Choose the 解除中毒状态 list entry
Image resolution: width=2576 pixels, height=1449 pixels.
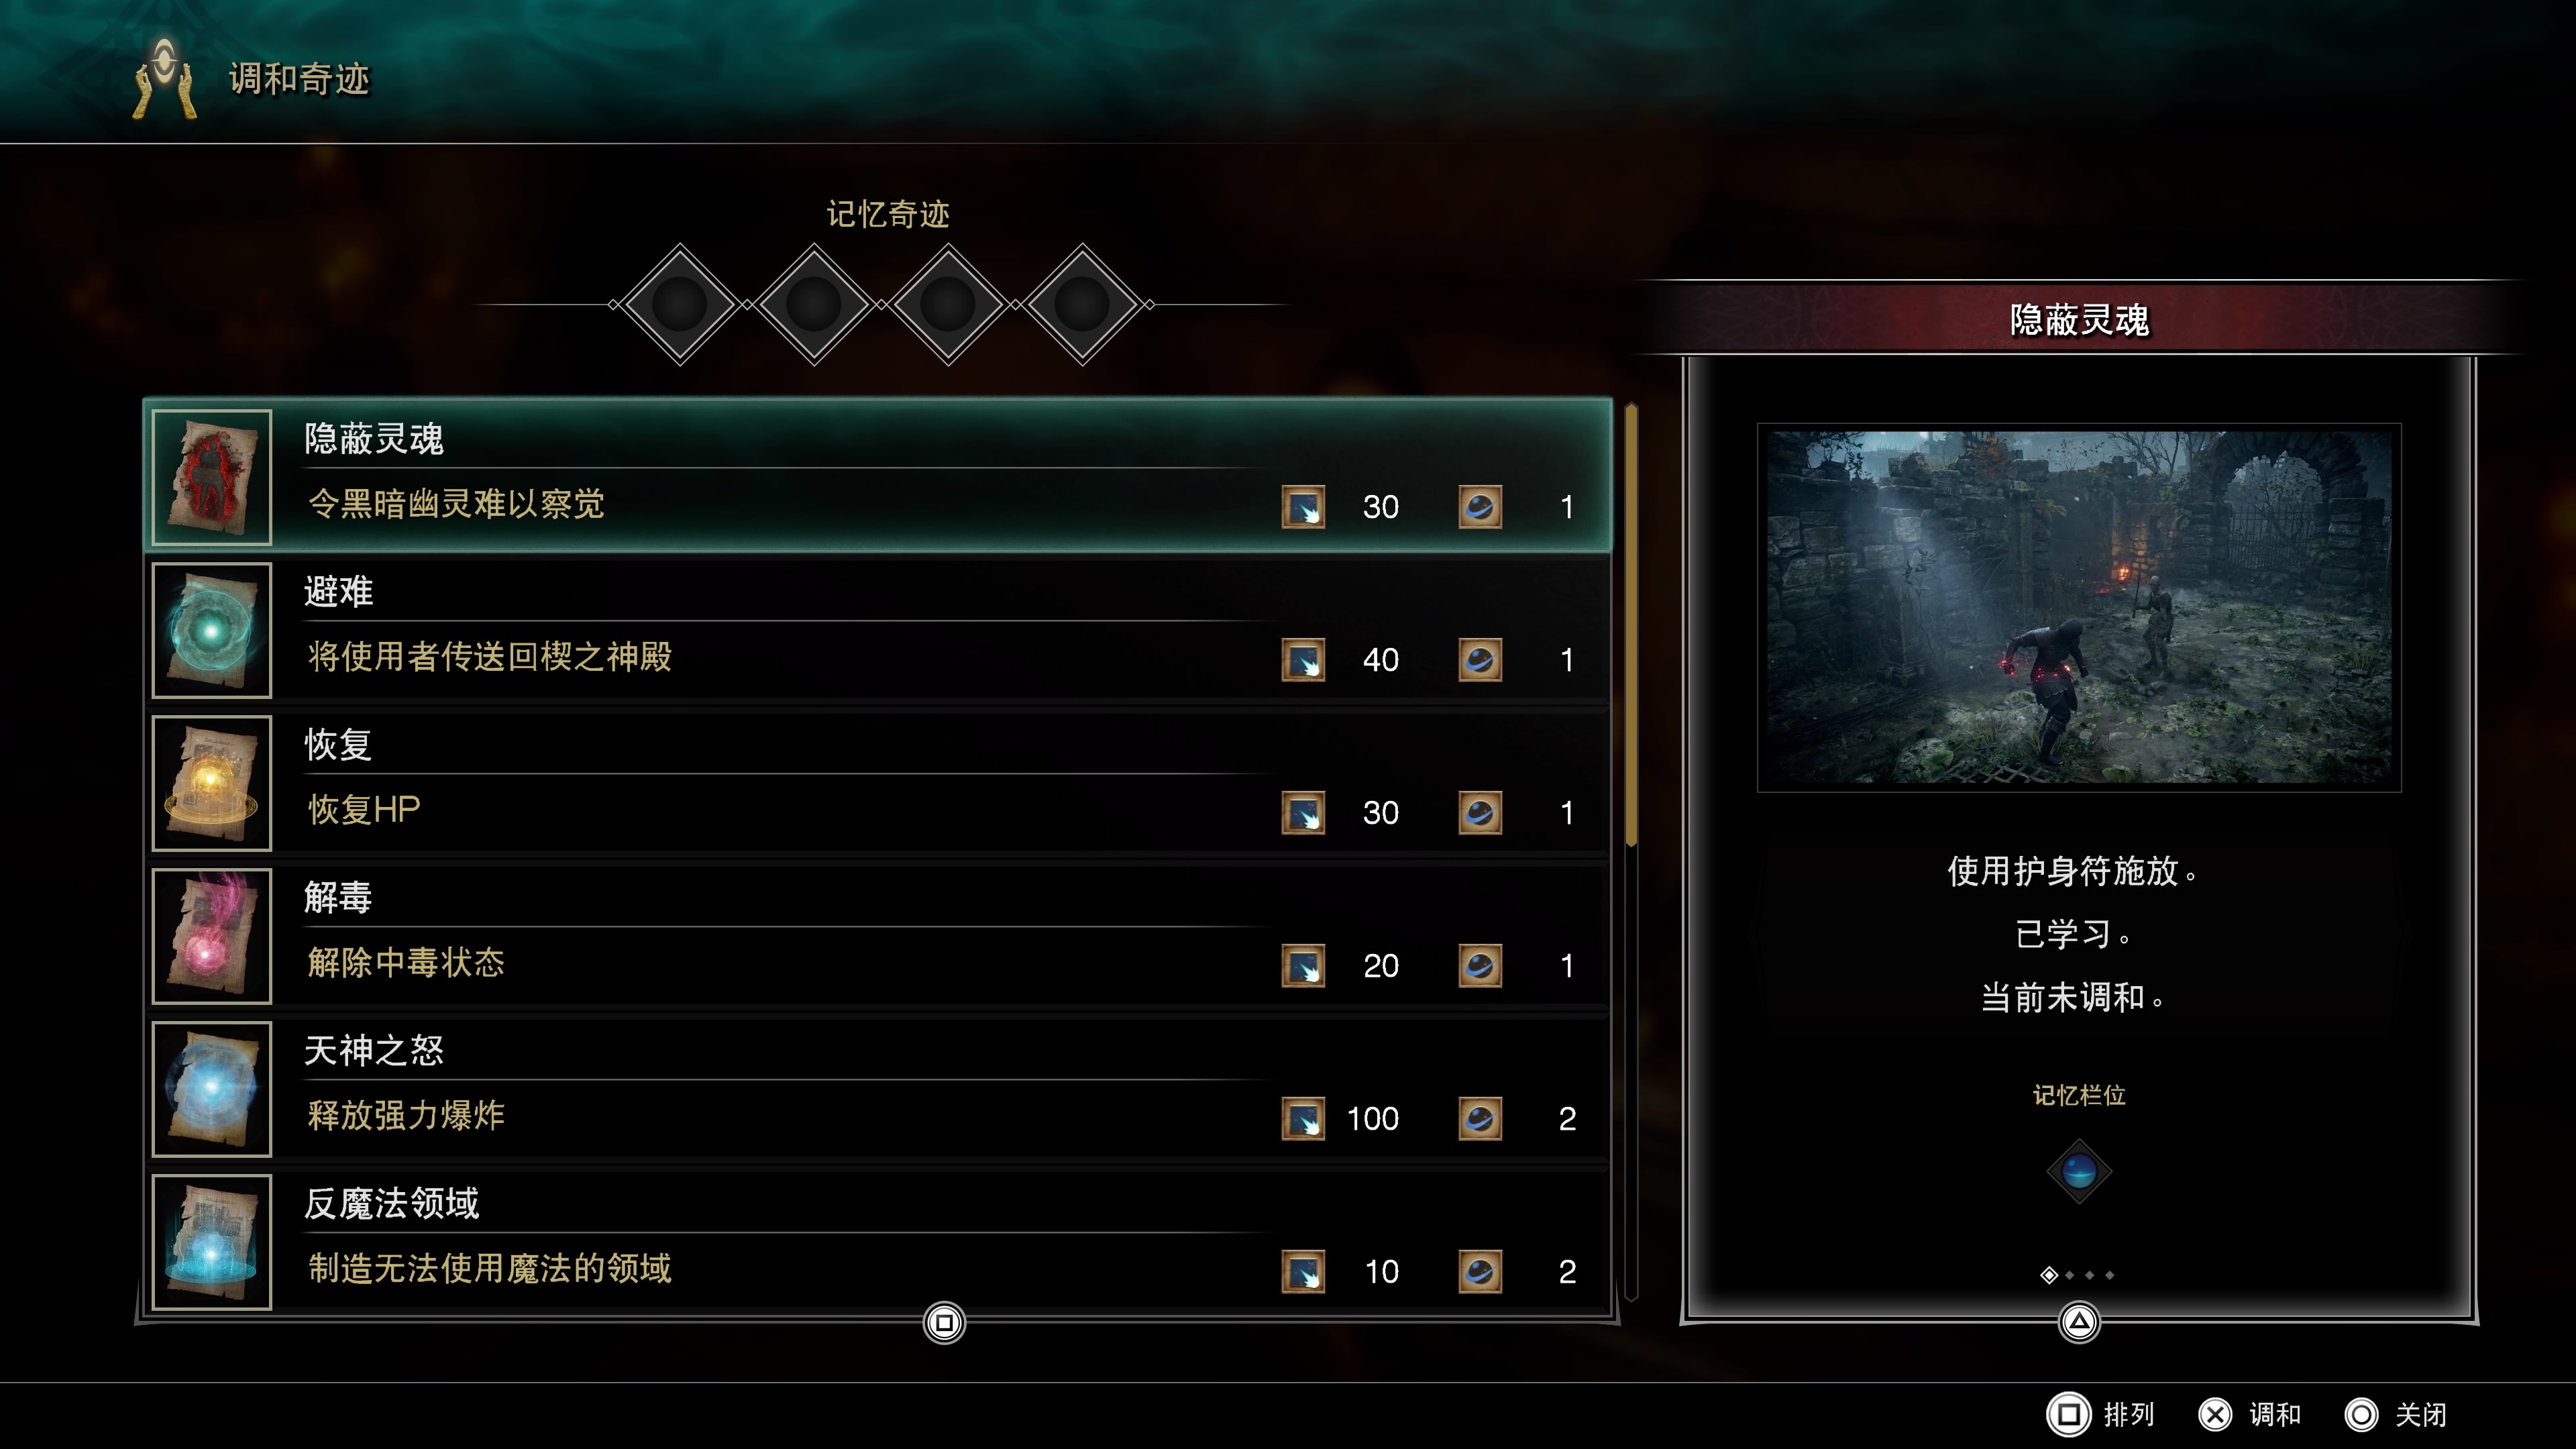tap(880, 936)
